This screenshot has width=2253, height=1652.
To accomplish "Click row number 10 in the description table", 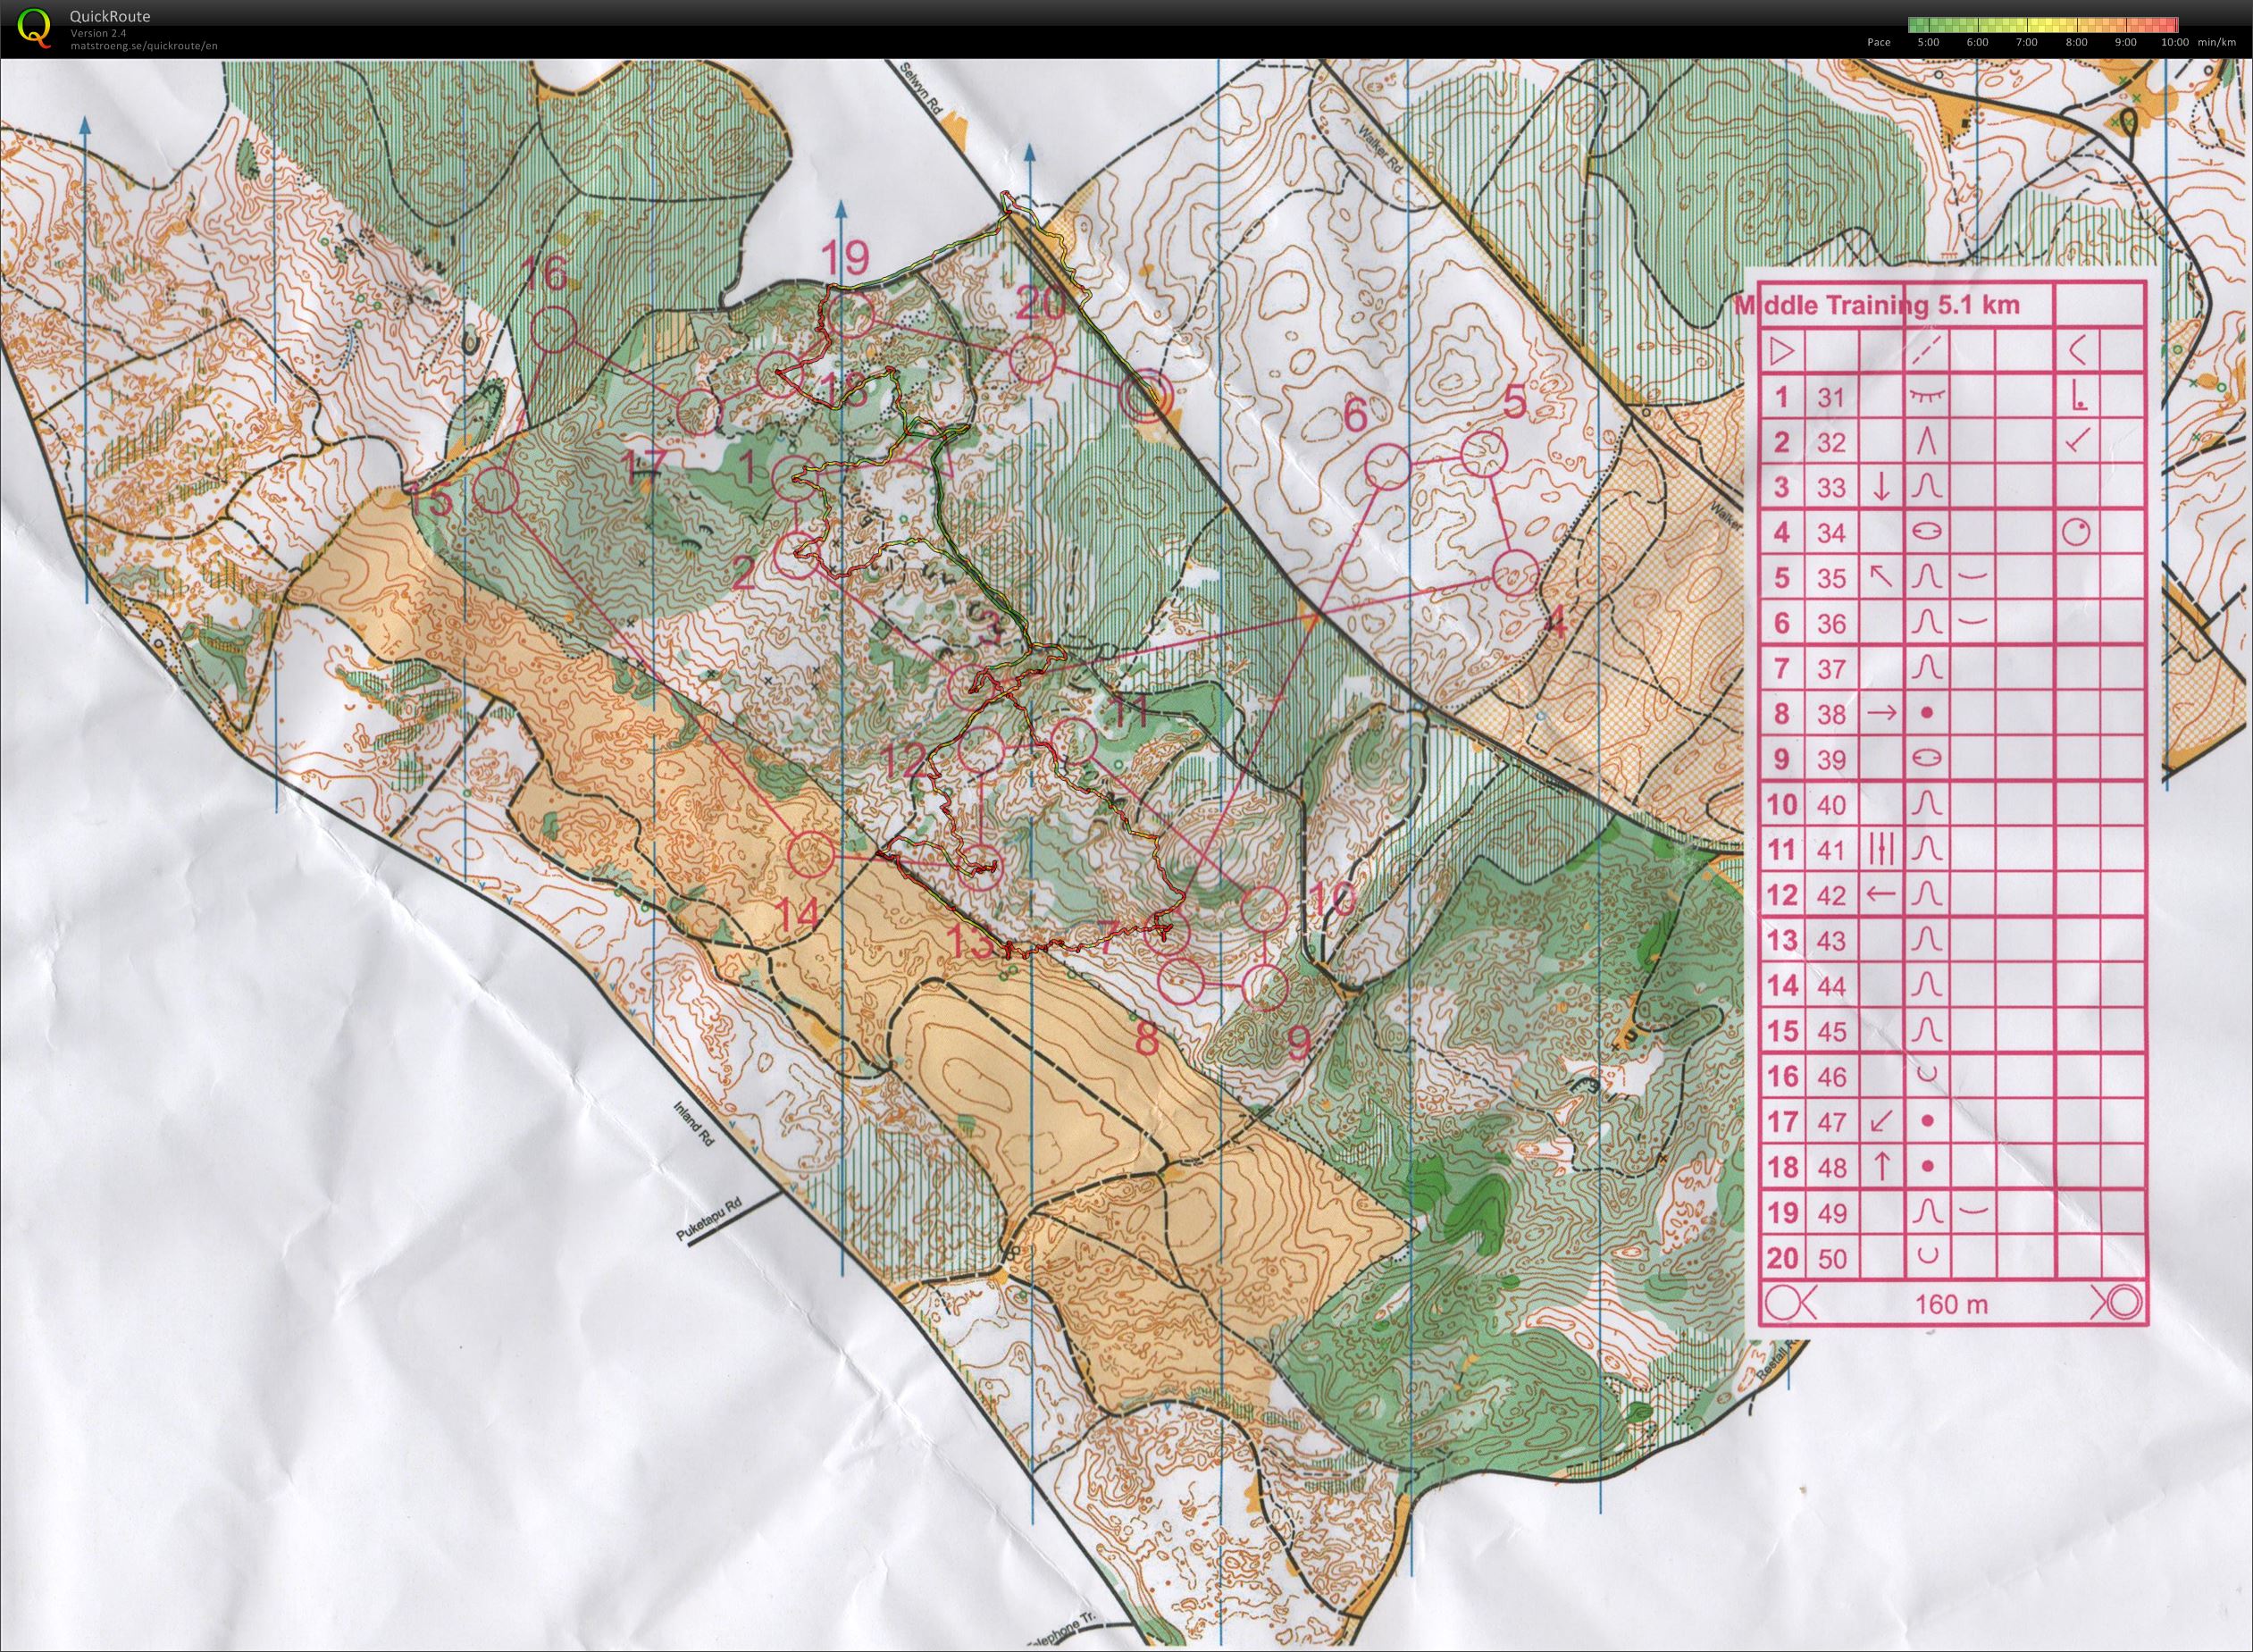I will point(1782,805).
